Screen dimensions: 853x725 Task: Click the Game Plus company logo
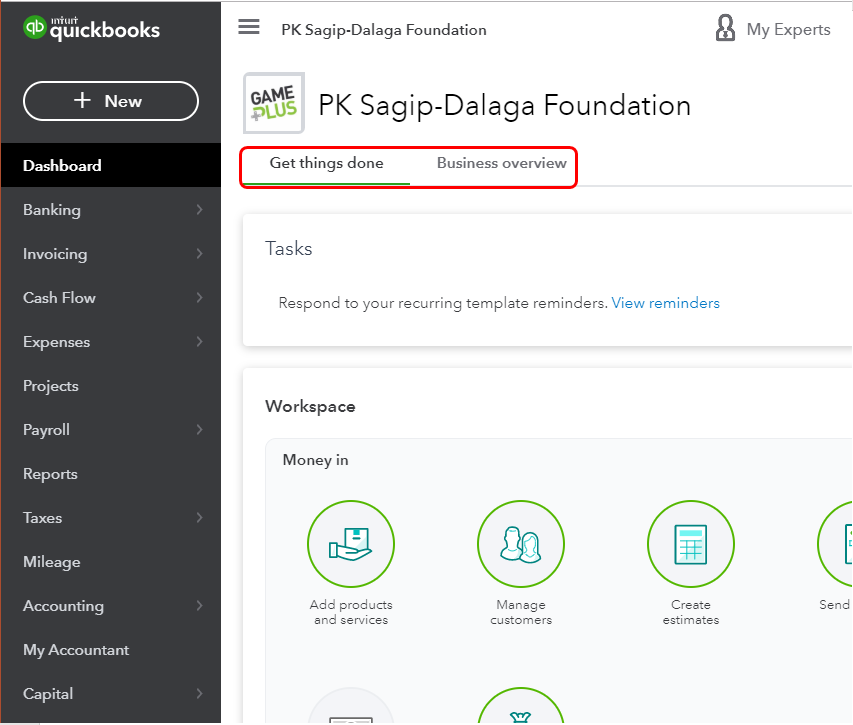click(x=273, y=102)
